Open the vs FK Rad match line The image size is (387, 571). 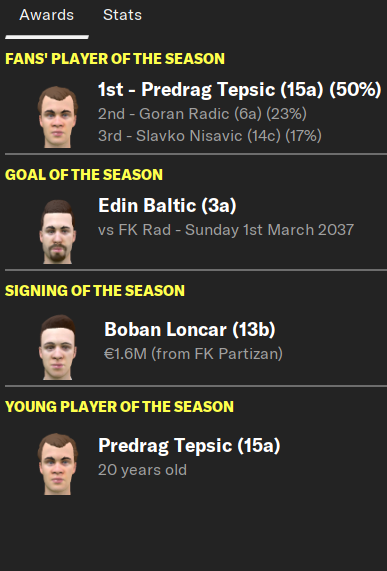(x=226, y=230)
